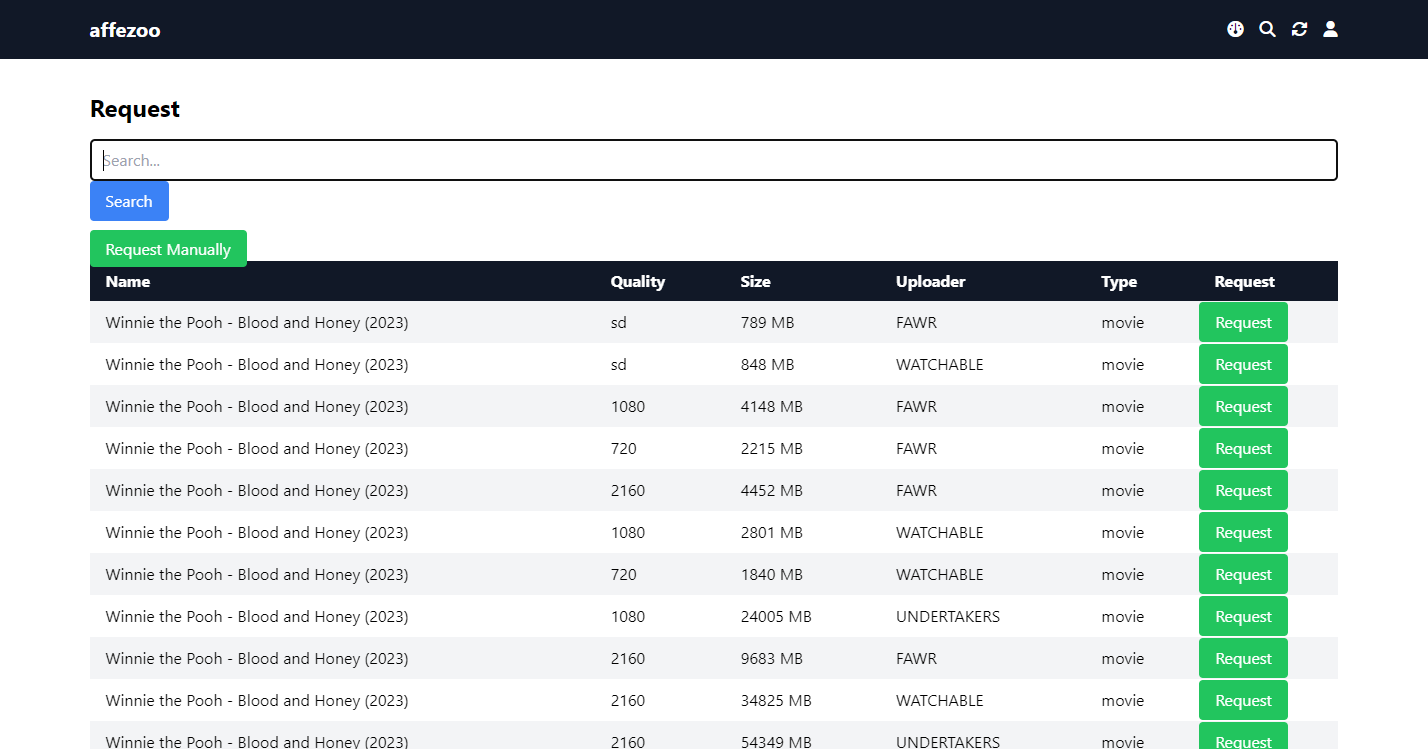
Task: Select the movie name in the 789 MB row
Action: 257,322
